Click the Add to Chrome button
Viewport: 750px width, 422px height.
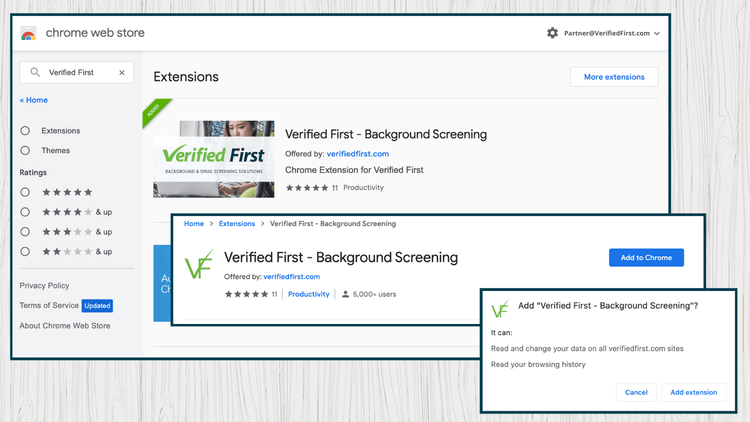click(646, 257)
